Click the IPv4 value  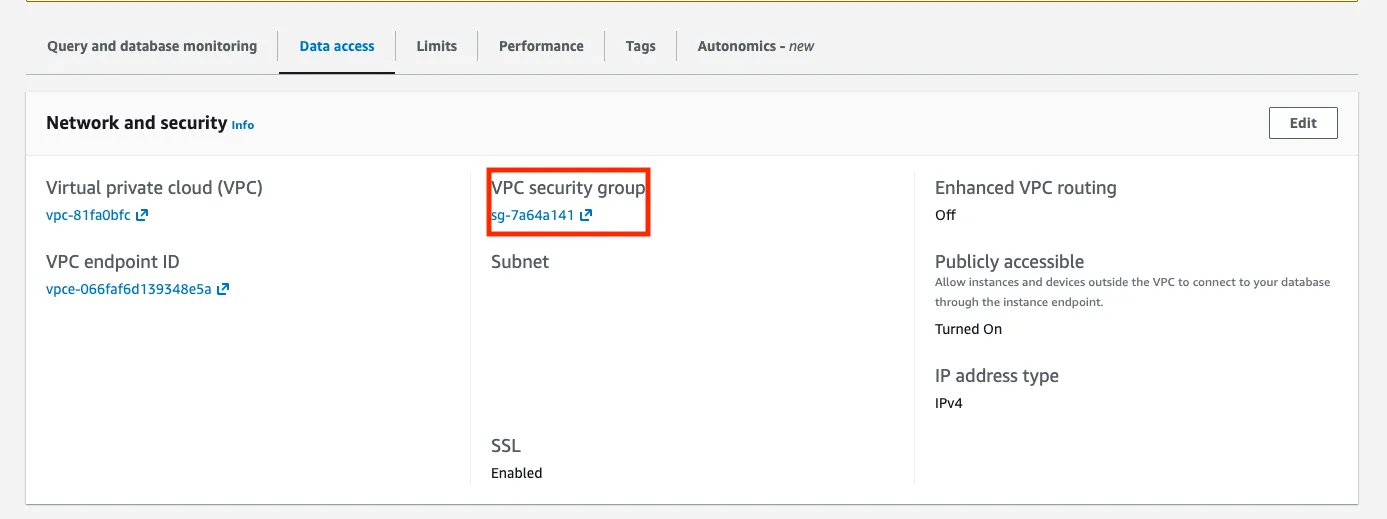949,403
